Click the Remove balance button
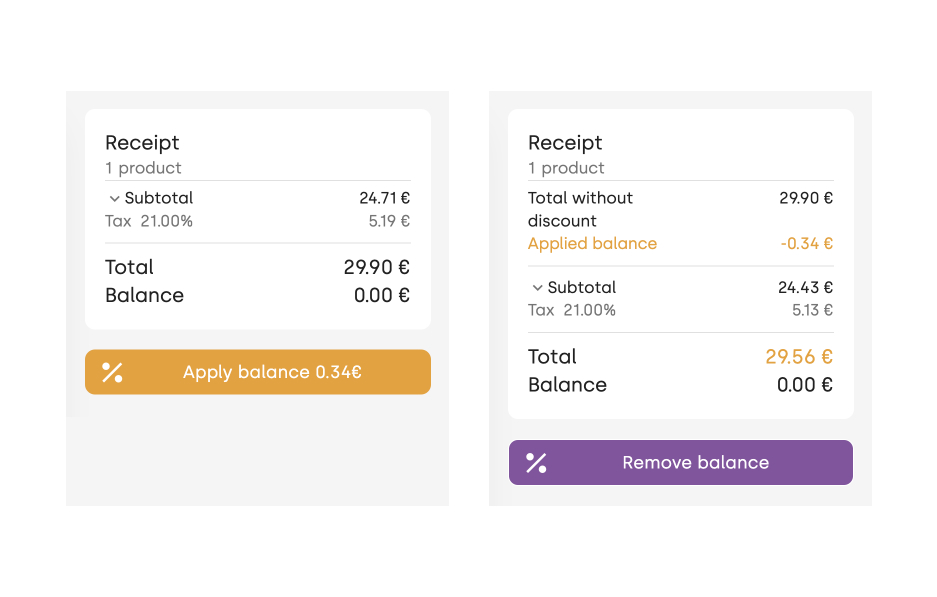937x597 pixels. pos(681,463)
